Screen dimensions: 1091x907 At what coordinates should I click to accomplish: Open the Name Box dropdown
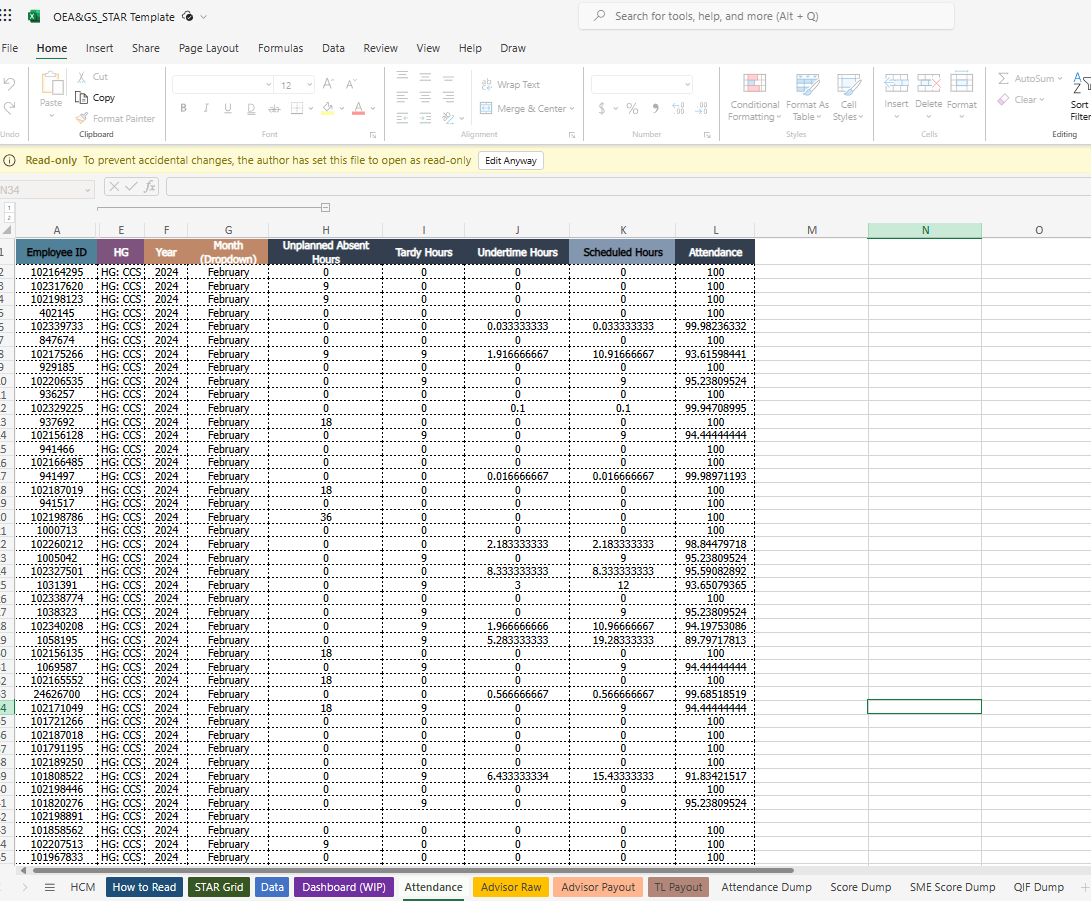point(88,189)
